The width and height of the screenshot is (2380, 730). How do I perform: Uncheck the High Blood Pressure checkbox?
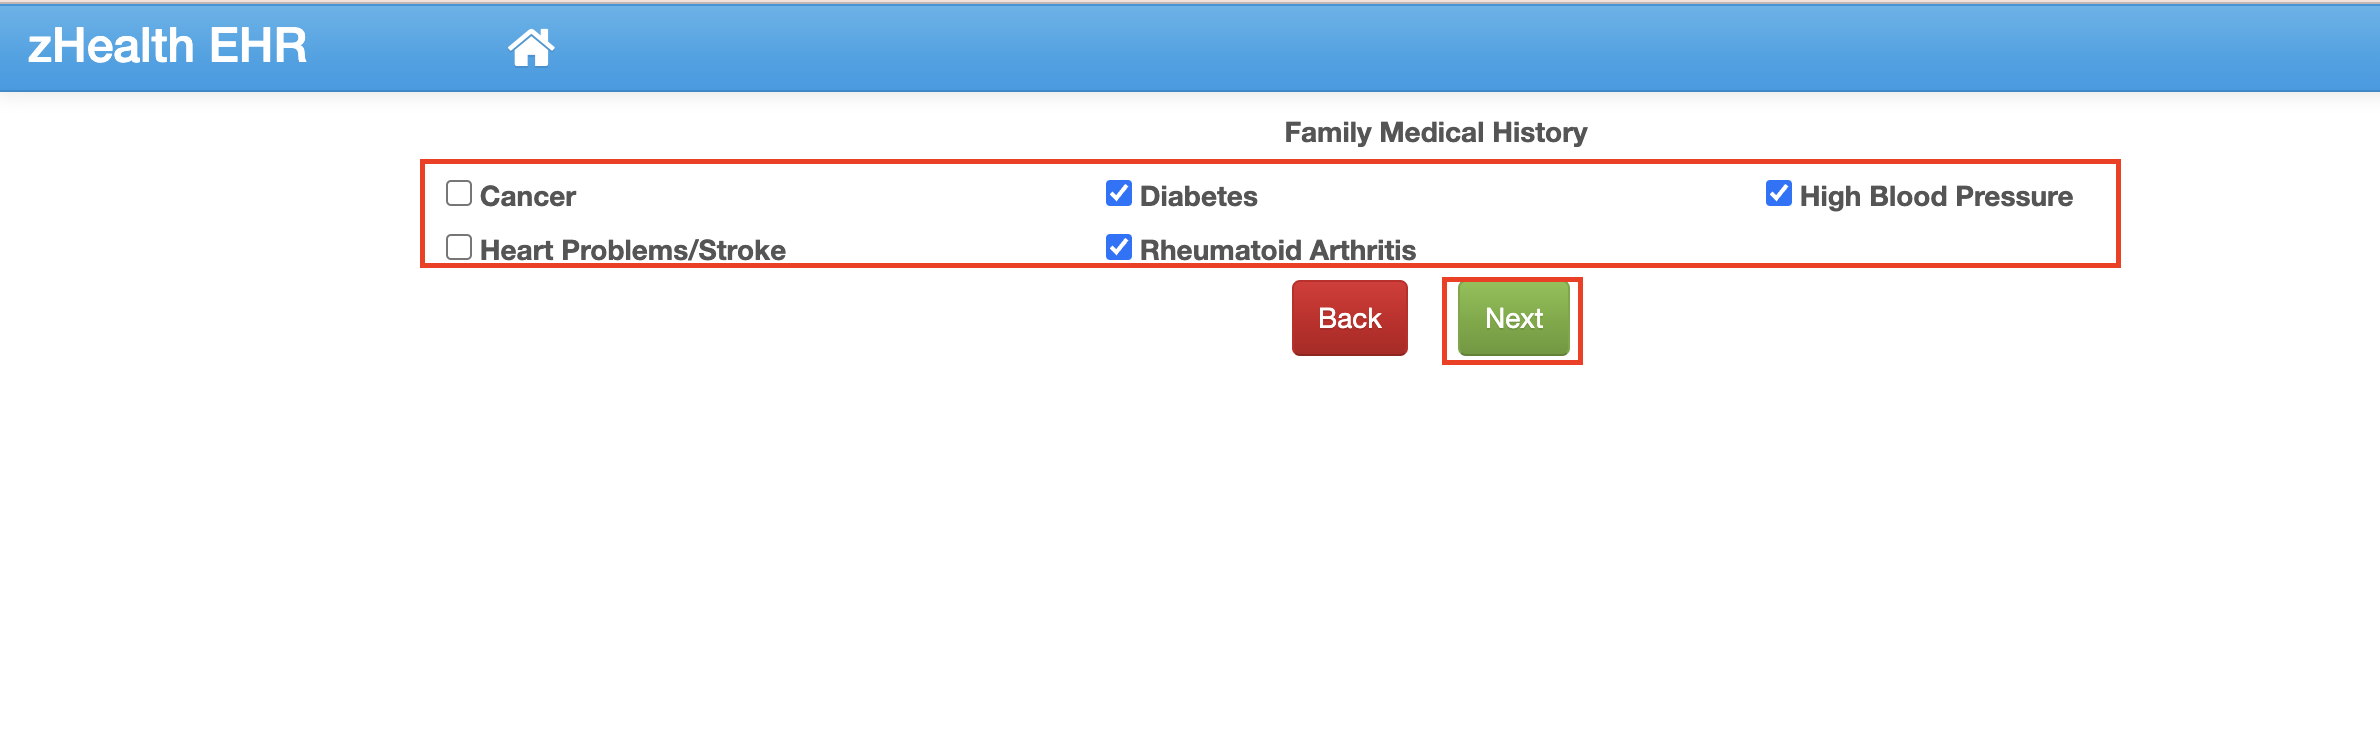click(1779, 193)
